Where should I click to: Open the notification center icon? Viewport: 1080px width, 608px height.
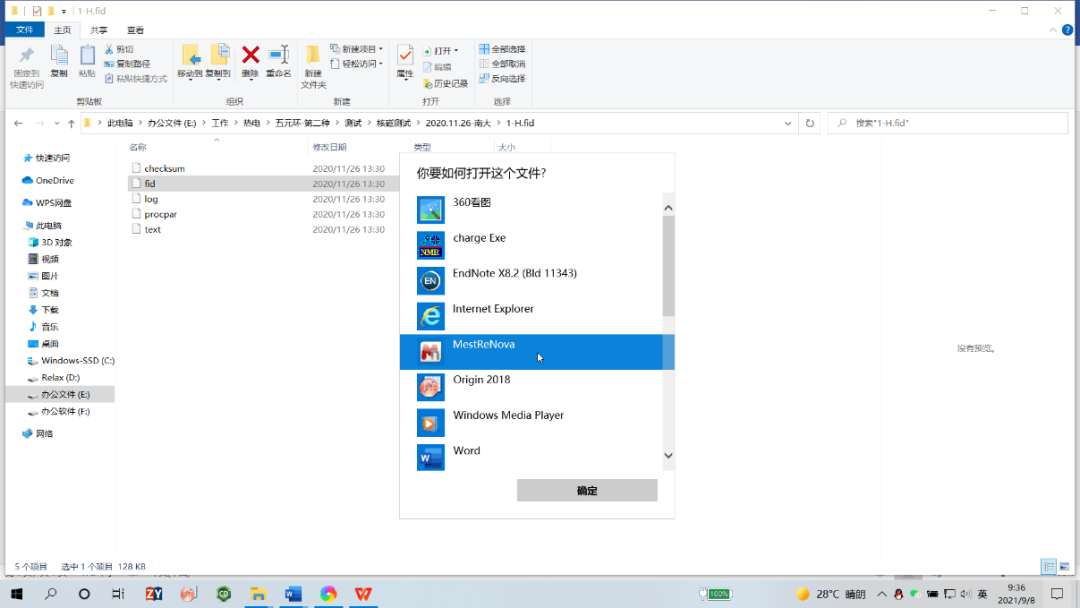pyautogui.click(x=1057, y=594)
